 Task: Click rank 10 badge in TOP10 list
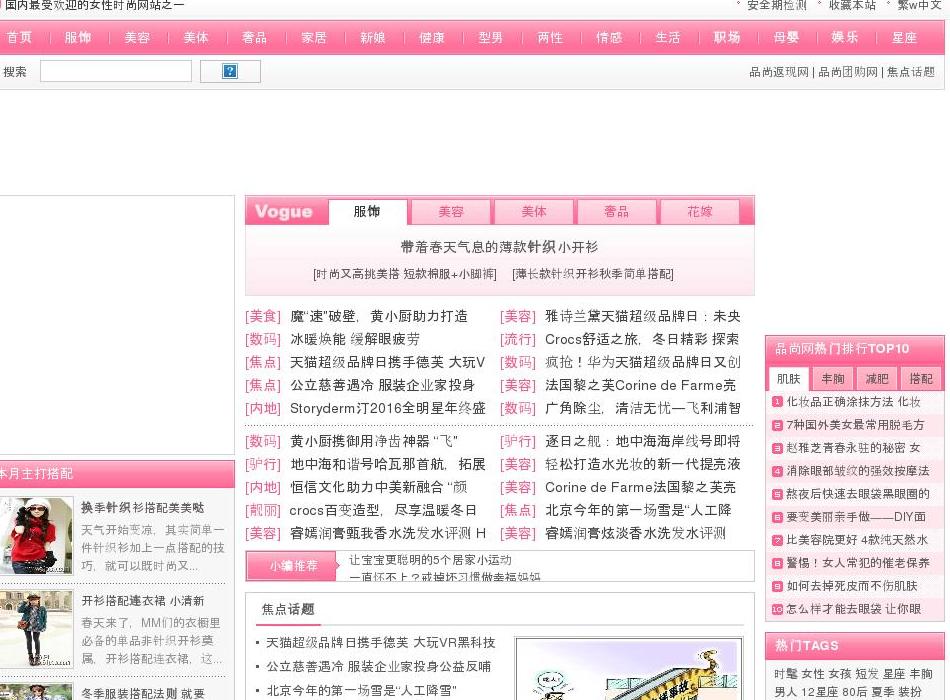point(777,609)
